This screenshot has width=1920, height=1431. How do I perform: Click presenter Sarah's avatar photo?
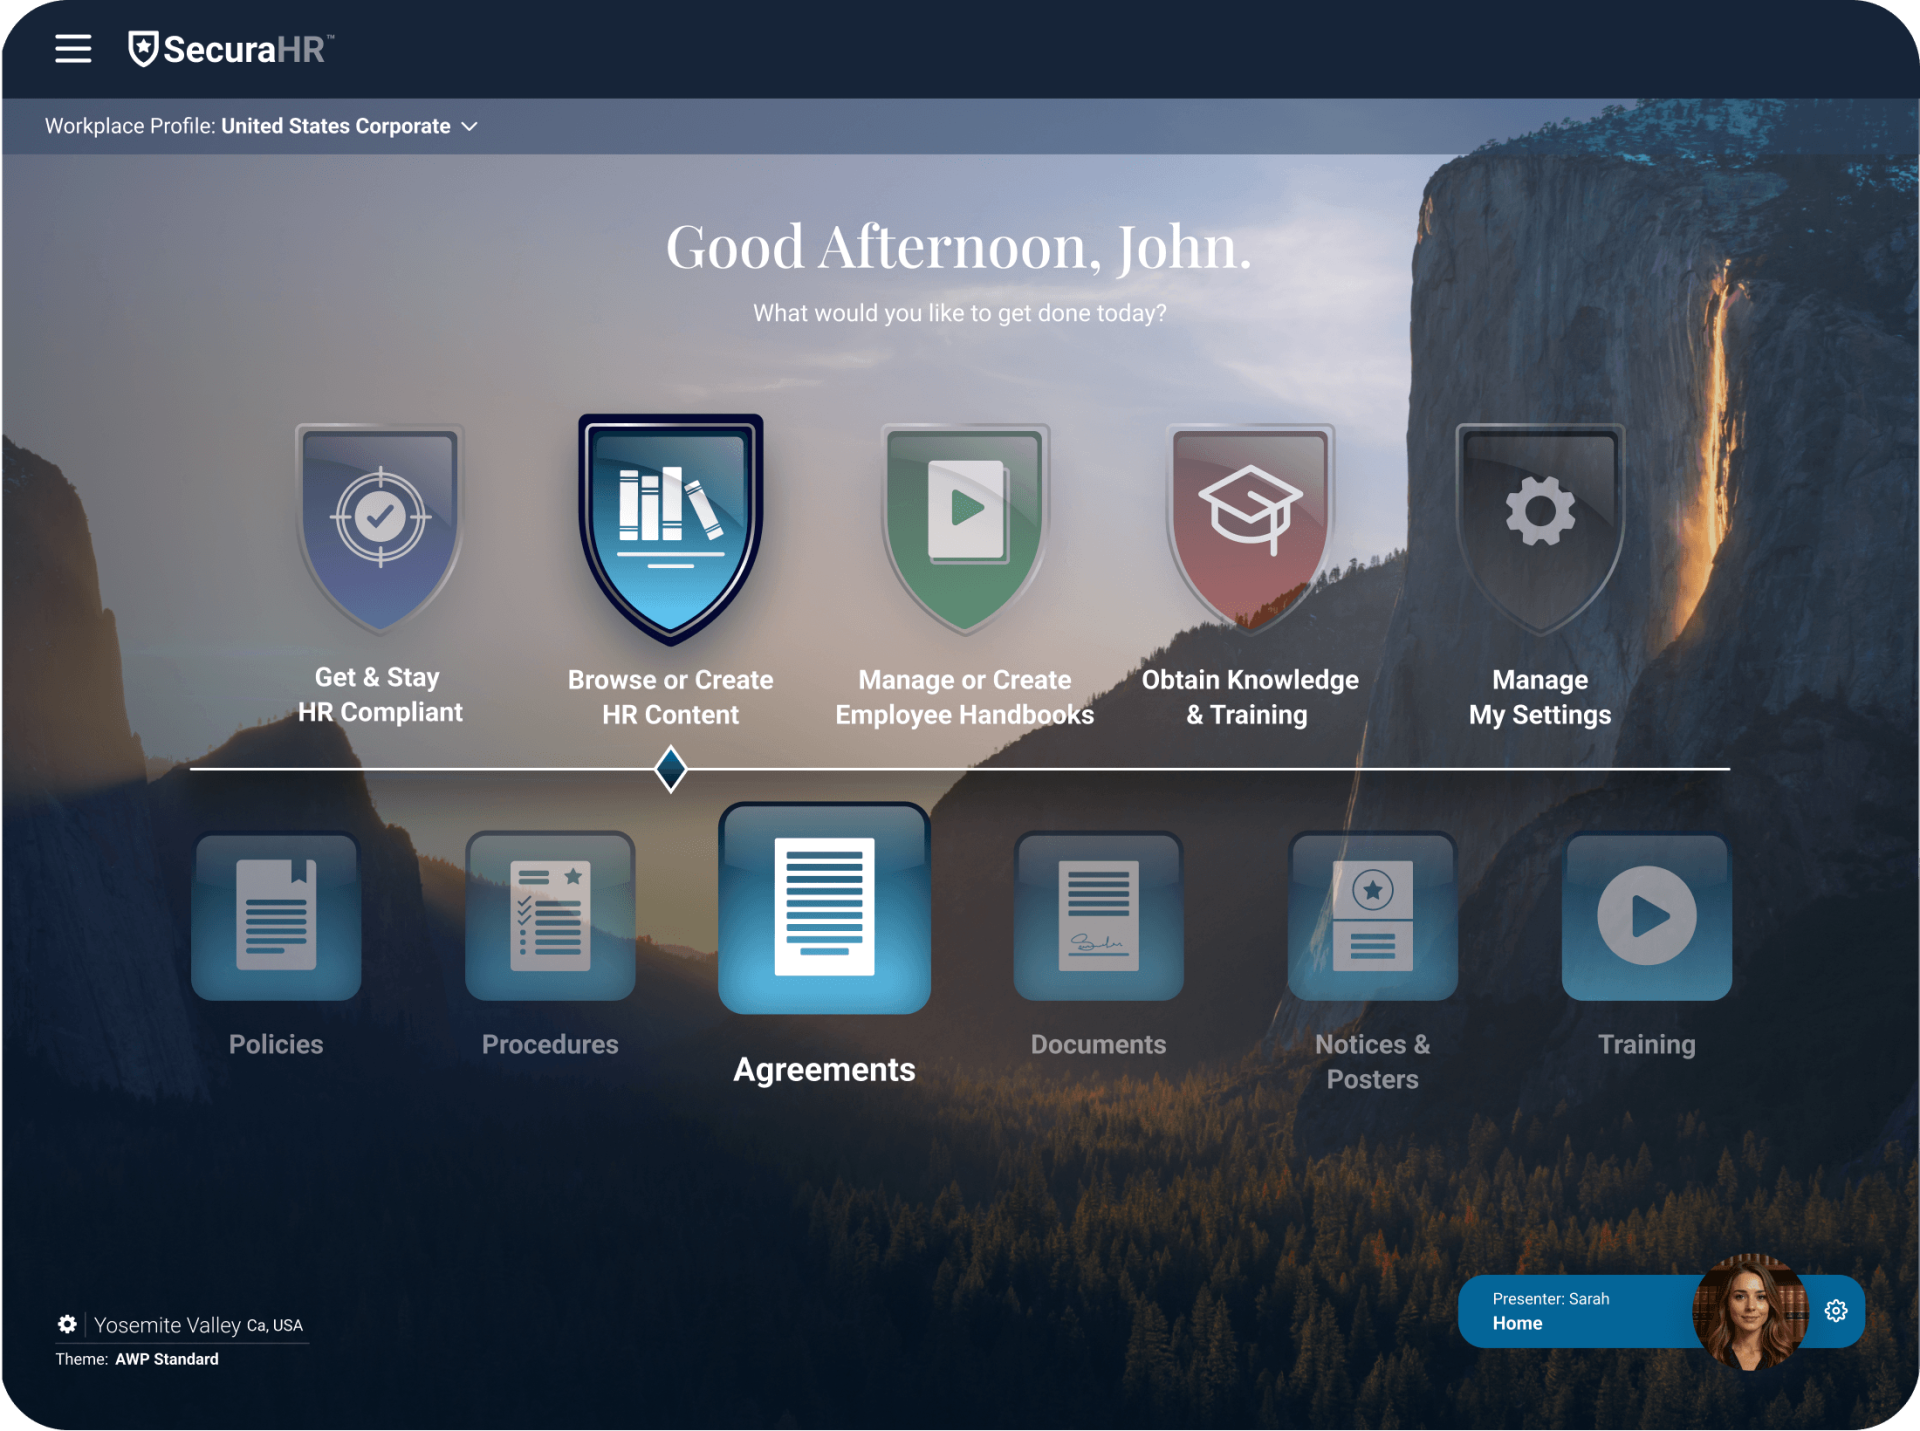point(1749,1311)
